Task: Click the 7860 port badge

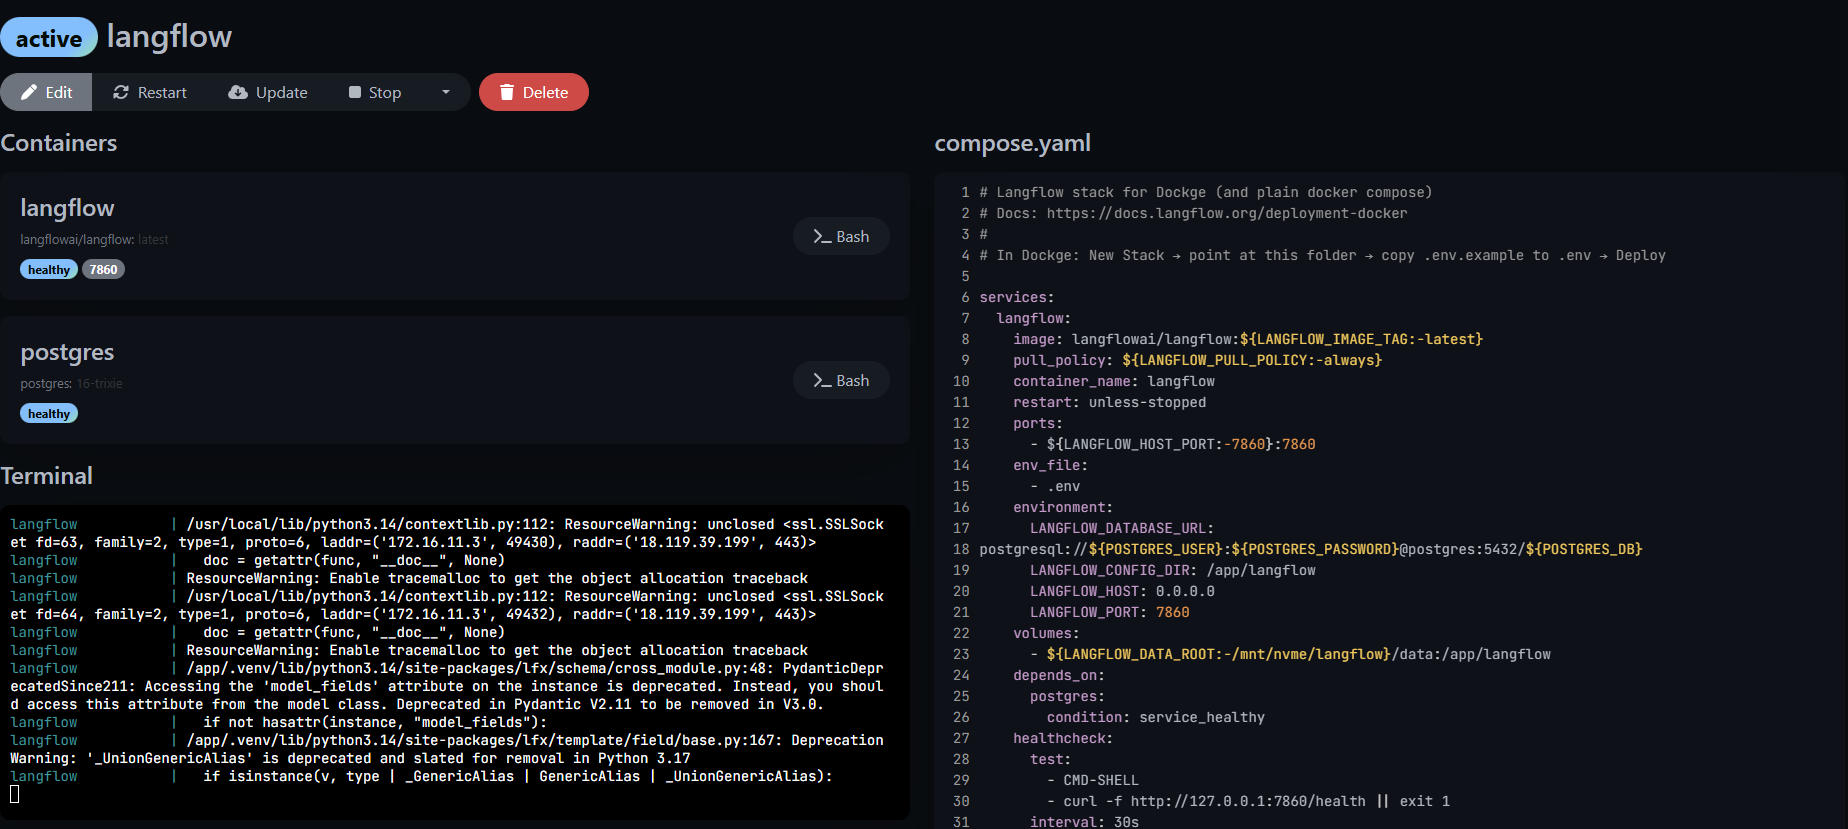Action: pos(103,269)
